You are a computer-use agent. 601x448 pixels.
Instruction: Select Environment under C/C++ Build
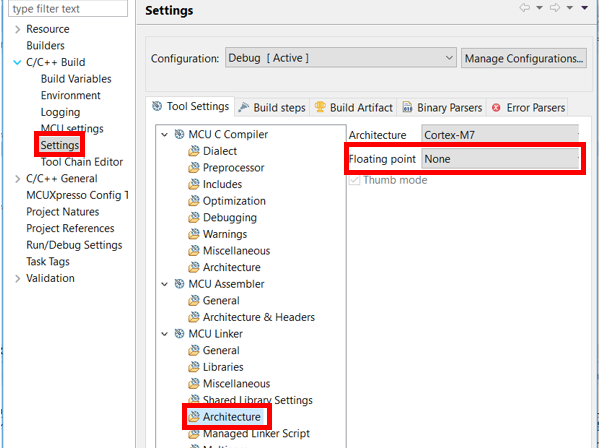tap(71, 95)
